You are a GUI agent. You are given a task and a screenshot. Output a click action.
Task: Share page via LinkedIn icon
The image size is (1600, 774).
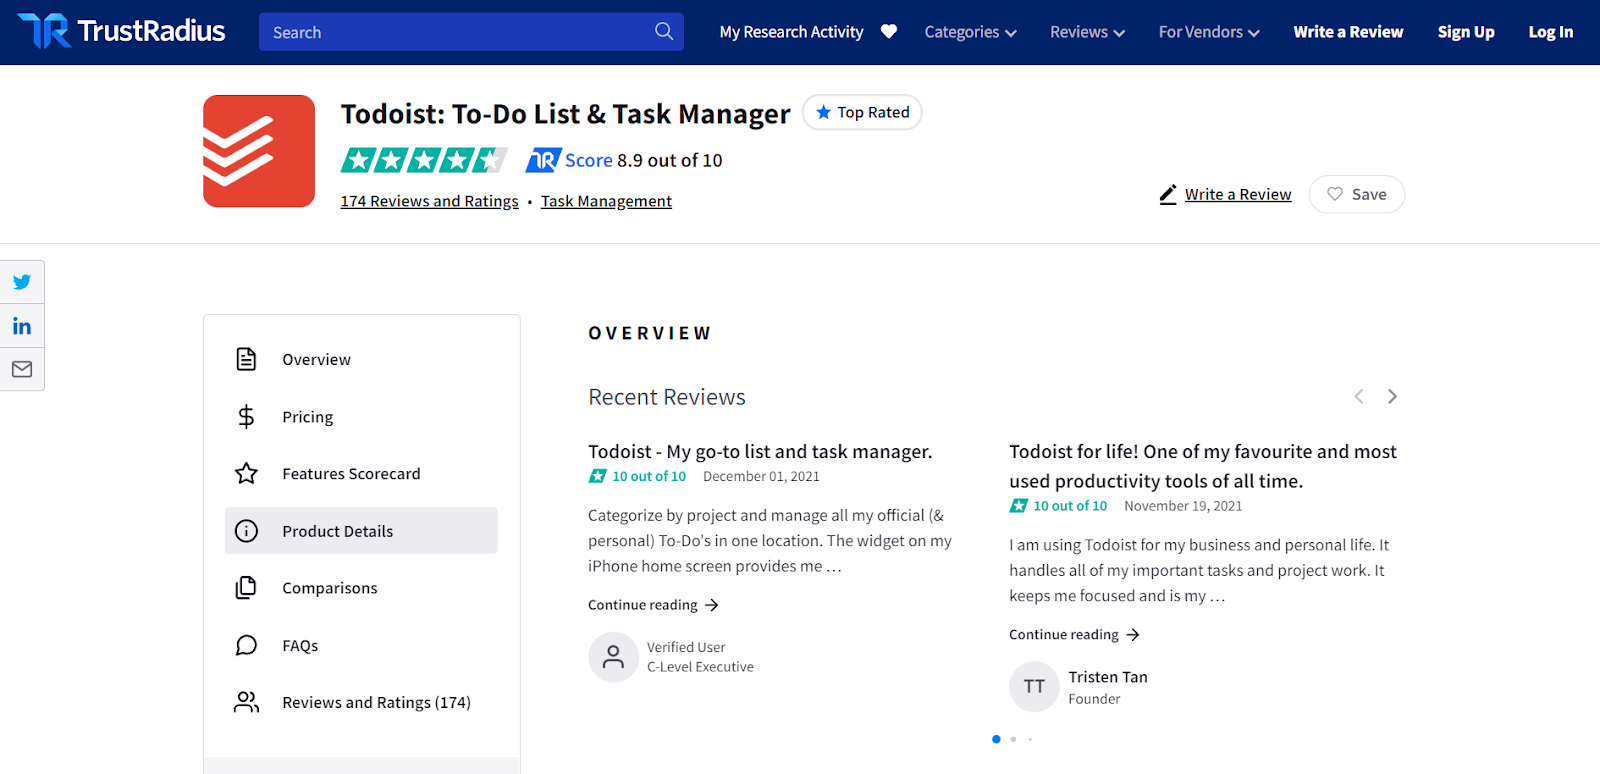click(x=22, y=326)
